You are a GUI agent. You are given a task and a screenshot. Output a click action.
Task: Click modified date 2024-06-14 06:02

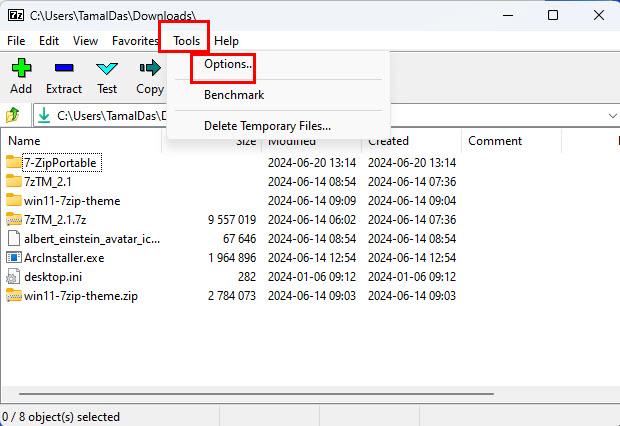coord(312,220)
